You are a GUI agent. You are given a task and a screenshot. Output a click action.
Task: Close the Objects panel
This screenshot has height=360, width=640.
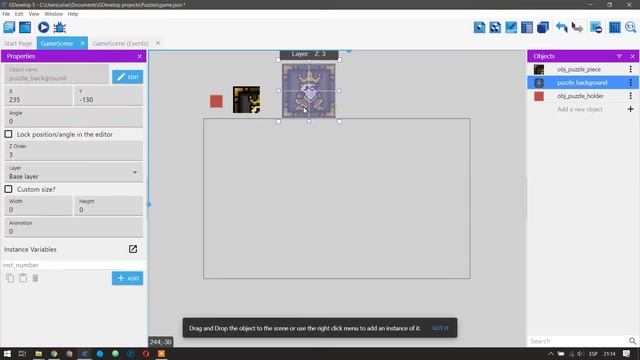click(x=633, y=56)
